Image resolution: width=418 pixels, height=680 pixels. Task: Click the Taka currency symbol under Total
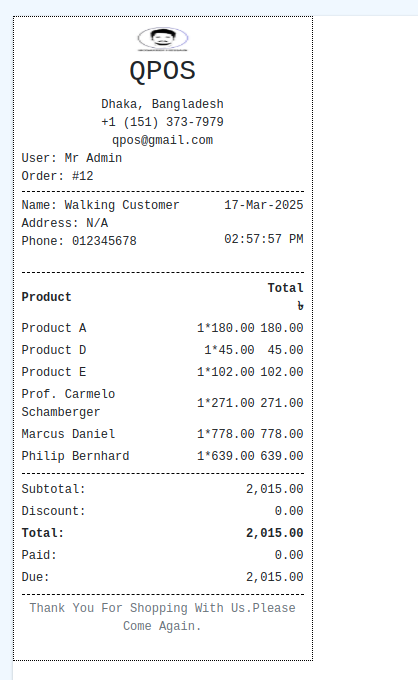point(300,306)
